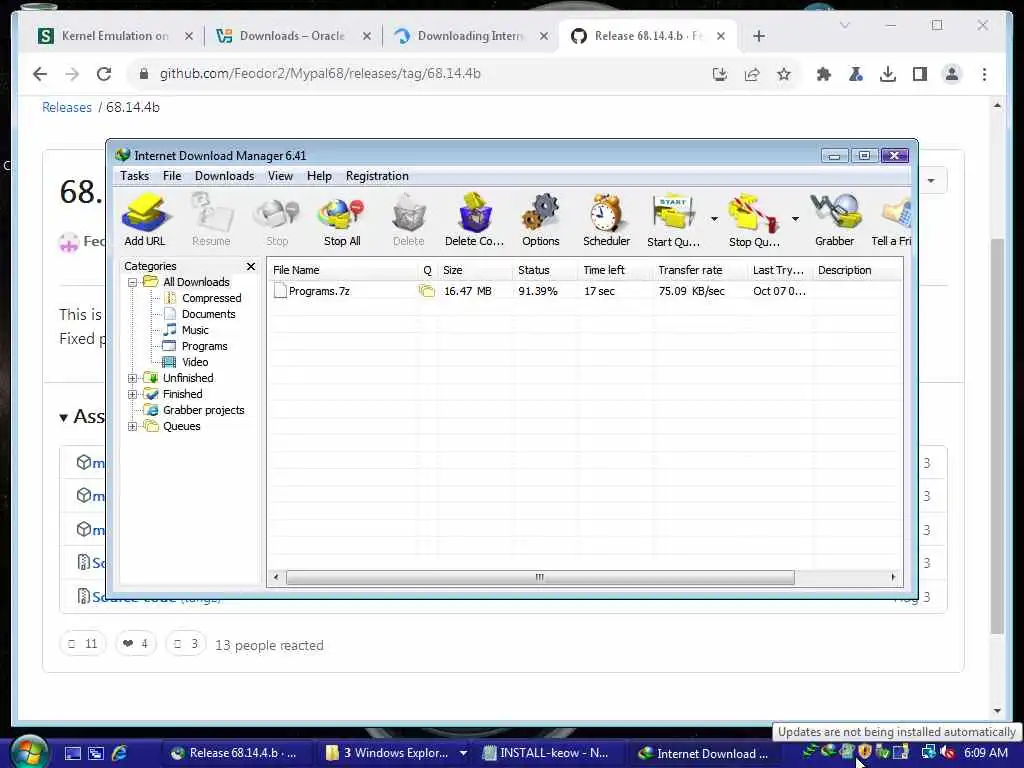Open the Scheduler clock icon

(607, 220)
